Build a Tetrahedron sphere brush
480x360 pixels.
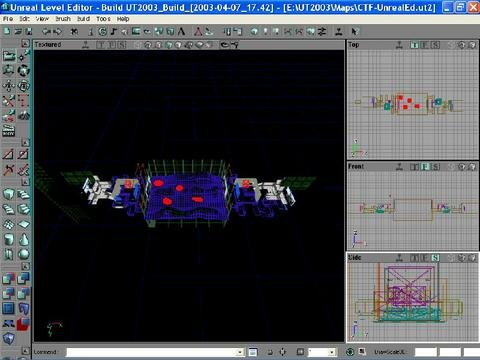pyautogui.click(x=24, y=254)
